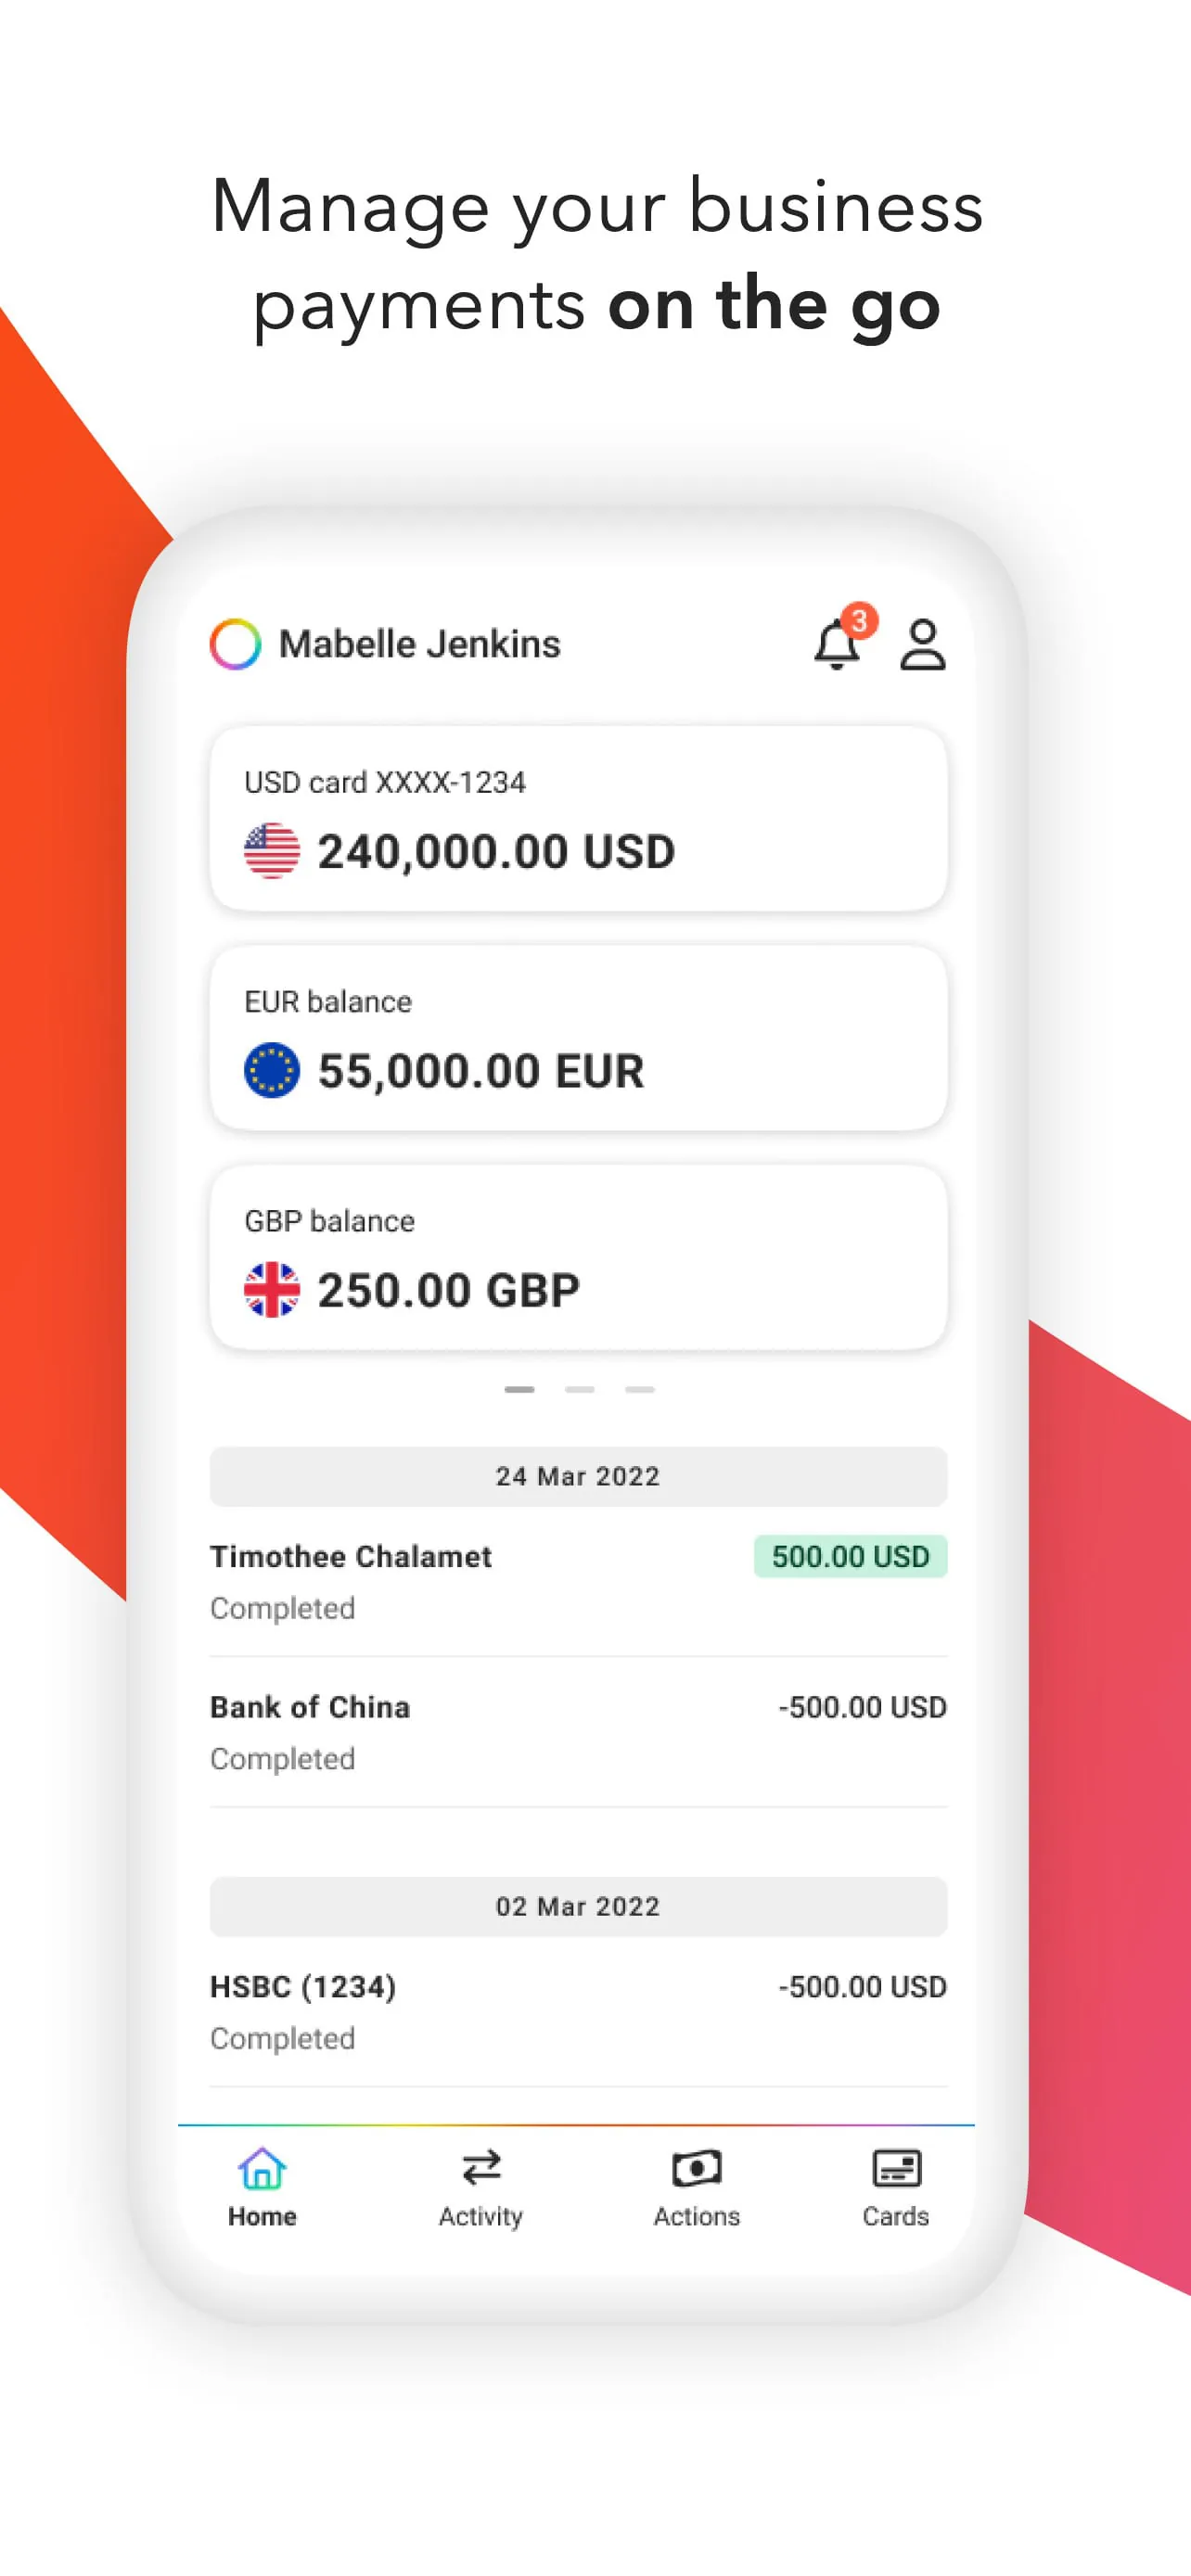1191x2576 pixels.
Task: Open the Bank of China payment entry
Action: coord(309,1708)
